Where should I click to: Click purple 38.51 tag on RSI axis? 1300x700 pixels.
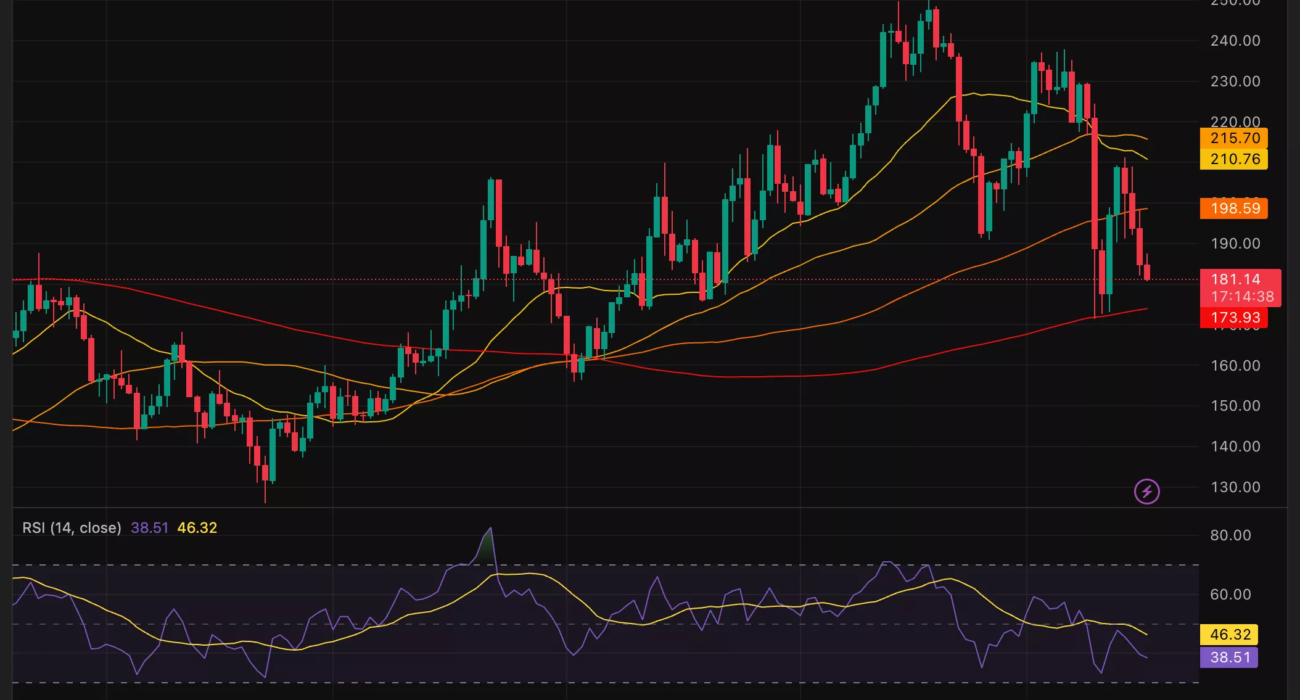coord(1229,657)
